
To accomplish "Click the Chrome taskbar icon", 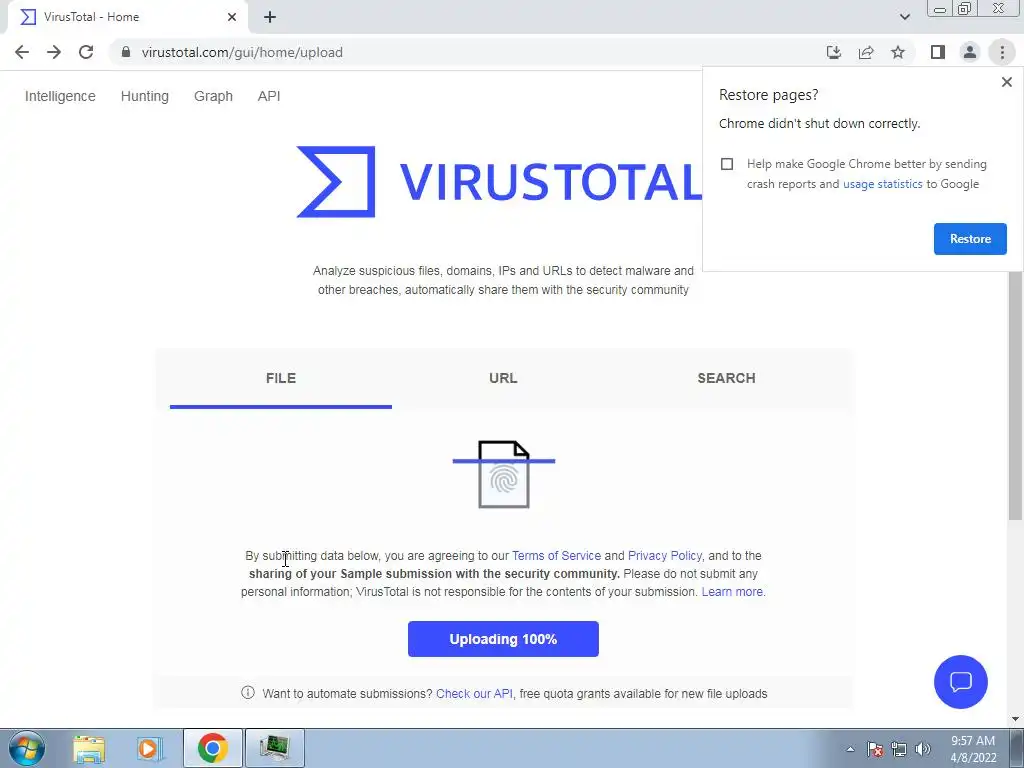I will point(212,748).
